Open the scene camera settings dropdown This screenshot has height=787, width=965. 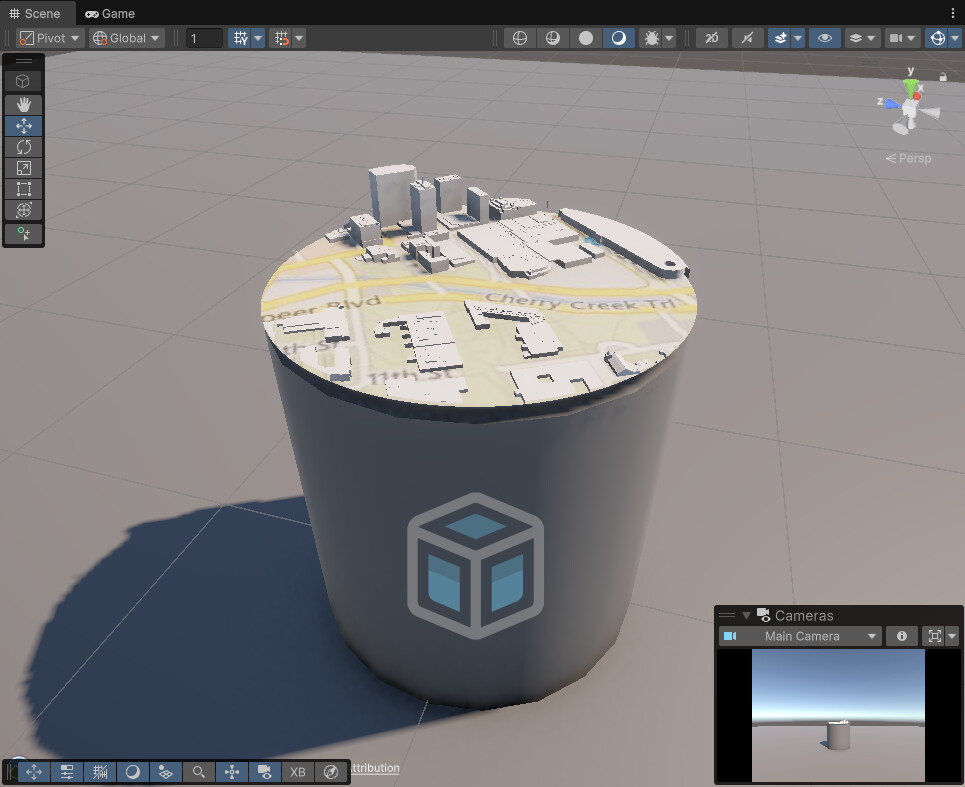pyautogui.click(x=902, y=38)
